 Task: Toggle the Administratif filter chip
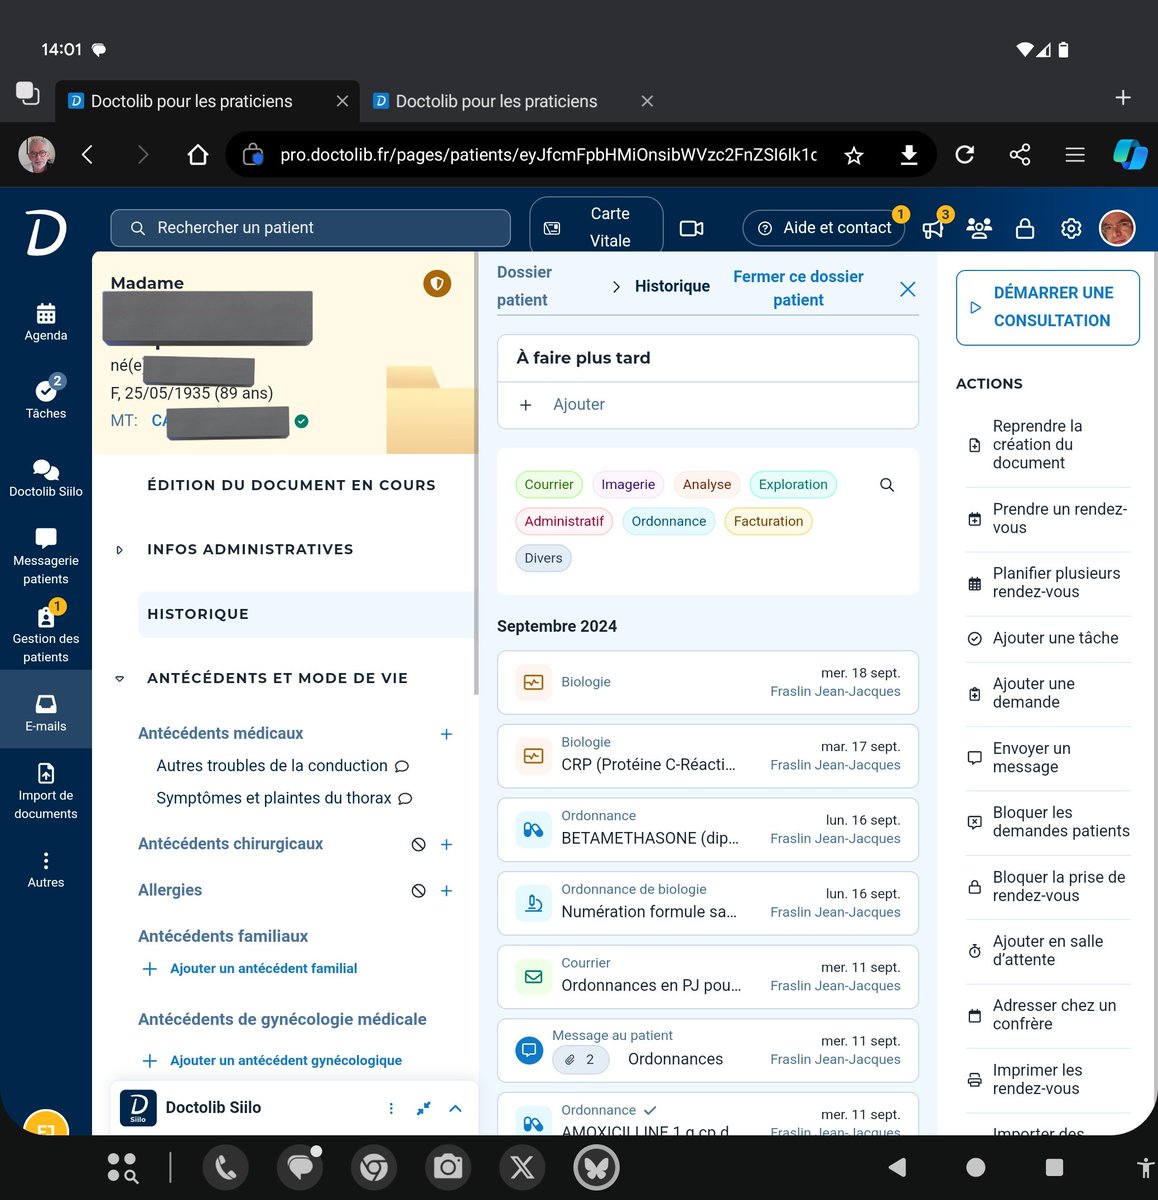(564, 522)
